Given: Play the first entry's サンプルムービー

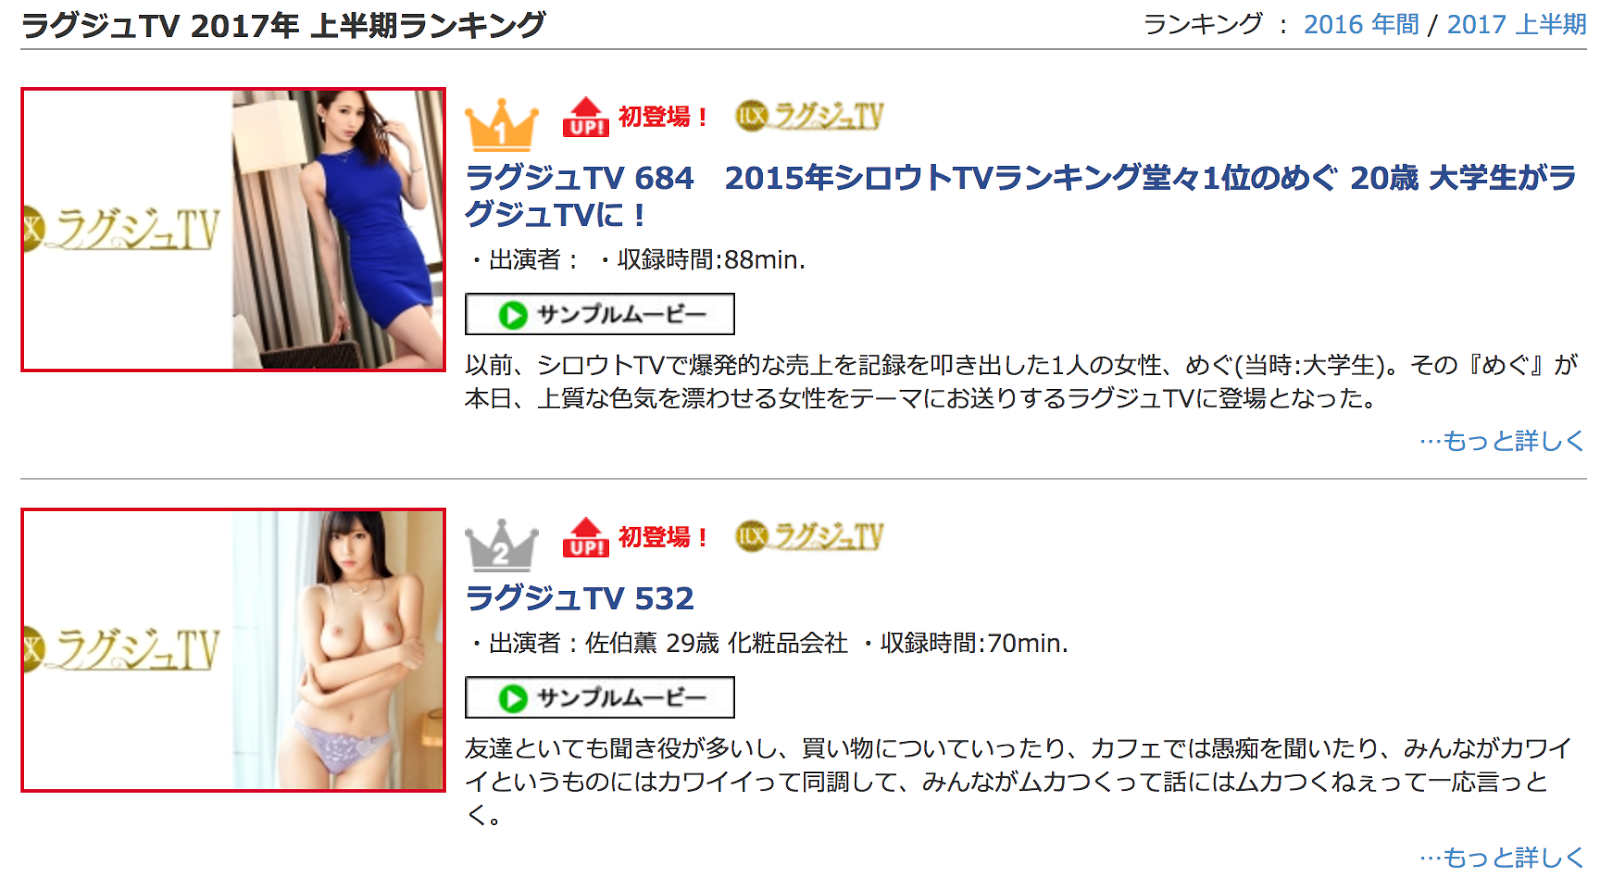Looking at the screenshot, I should [x=600, y=314].
